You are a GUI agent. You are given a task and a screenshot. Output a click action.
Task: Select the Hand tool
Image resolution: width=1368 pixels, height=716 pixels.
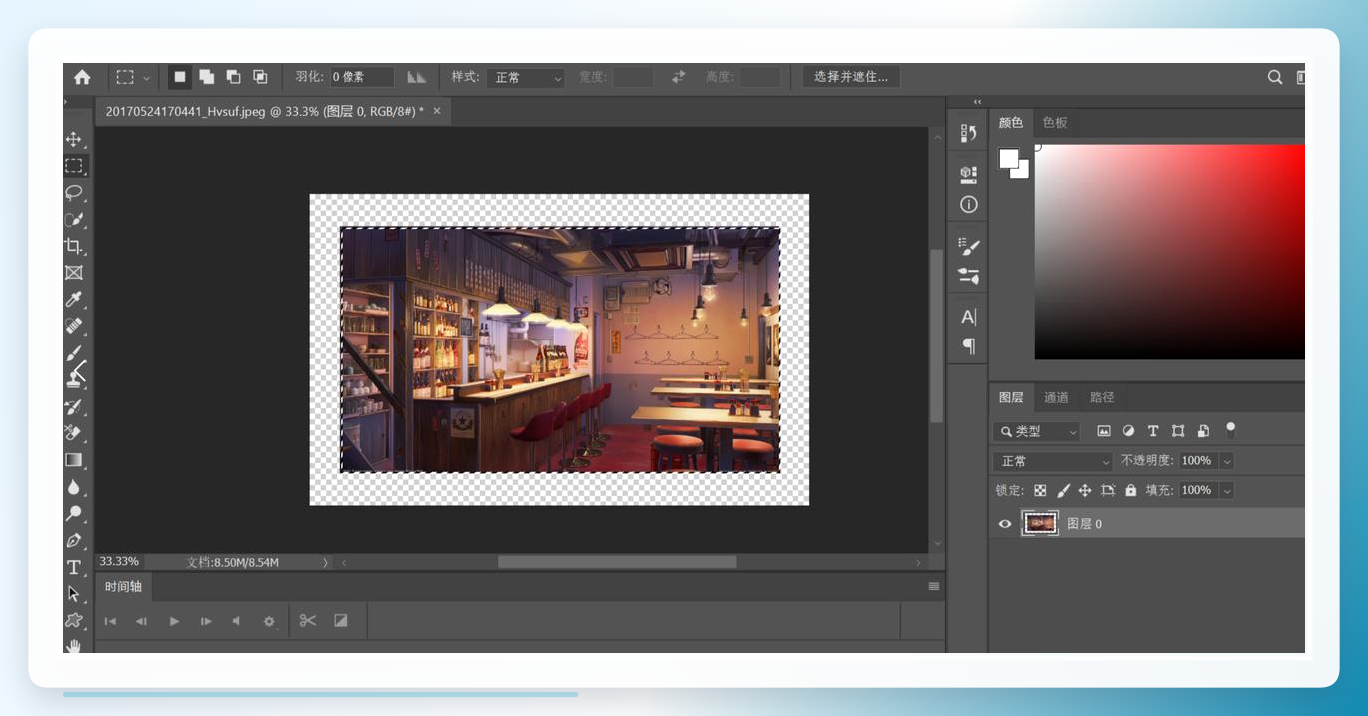point(74,645)
